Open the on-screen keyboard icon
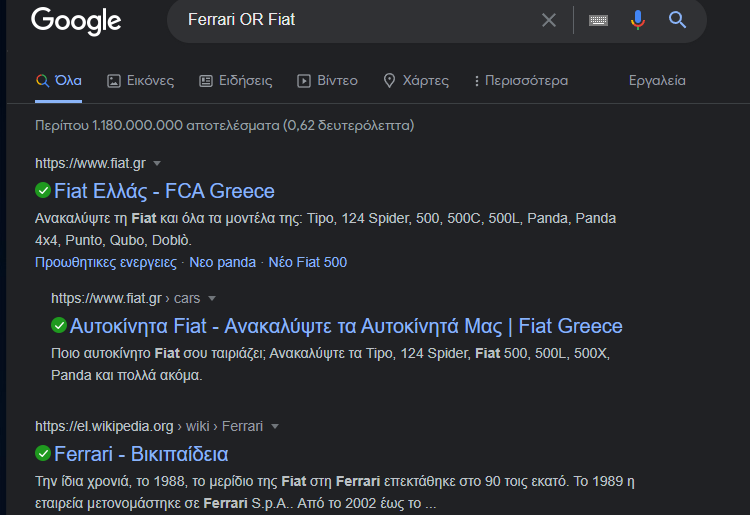Image resolution: width=750 pixels, height=515 pixels. [x=598, y=20]
